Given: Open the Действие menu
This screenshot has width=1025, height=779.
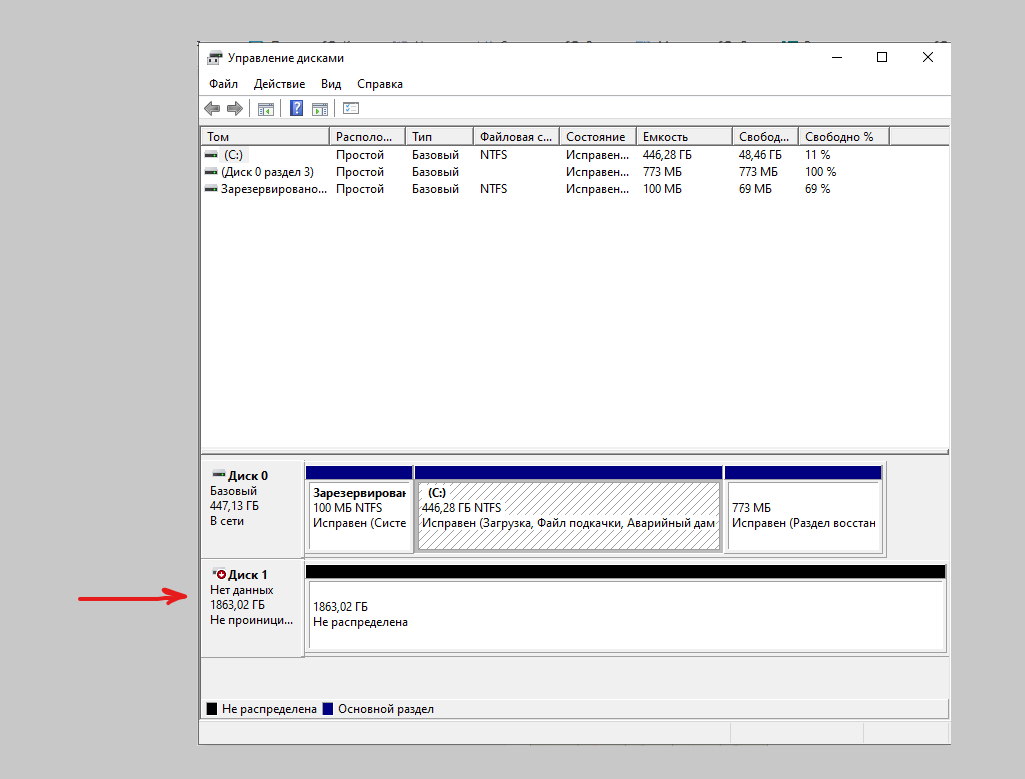Looking at the screenshot, I should (x=279, y=84).
